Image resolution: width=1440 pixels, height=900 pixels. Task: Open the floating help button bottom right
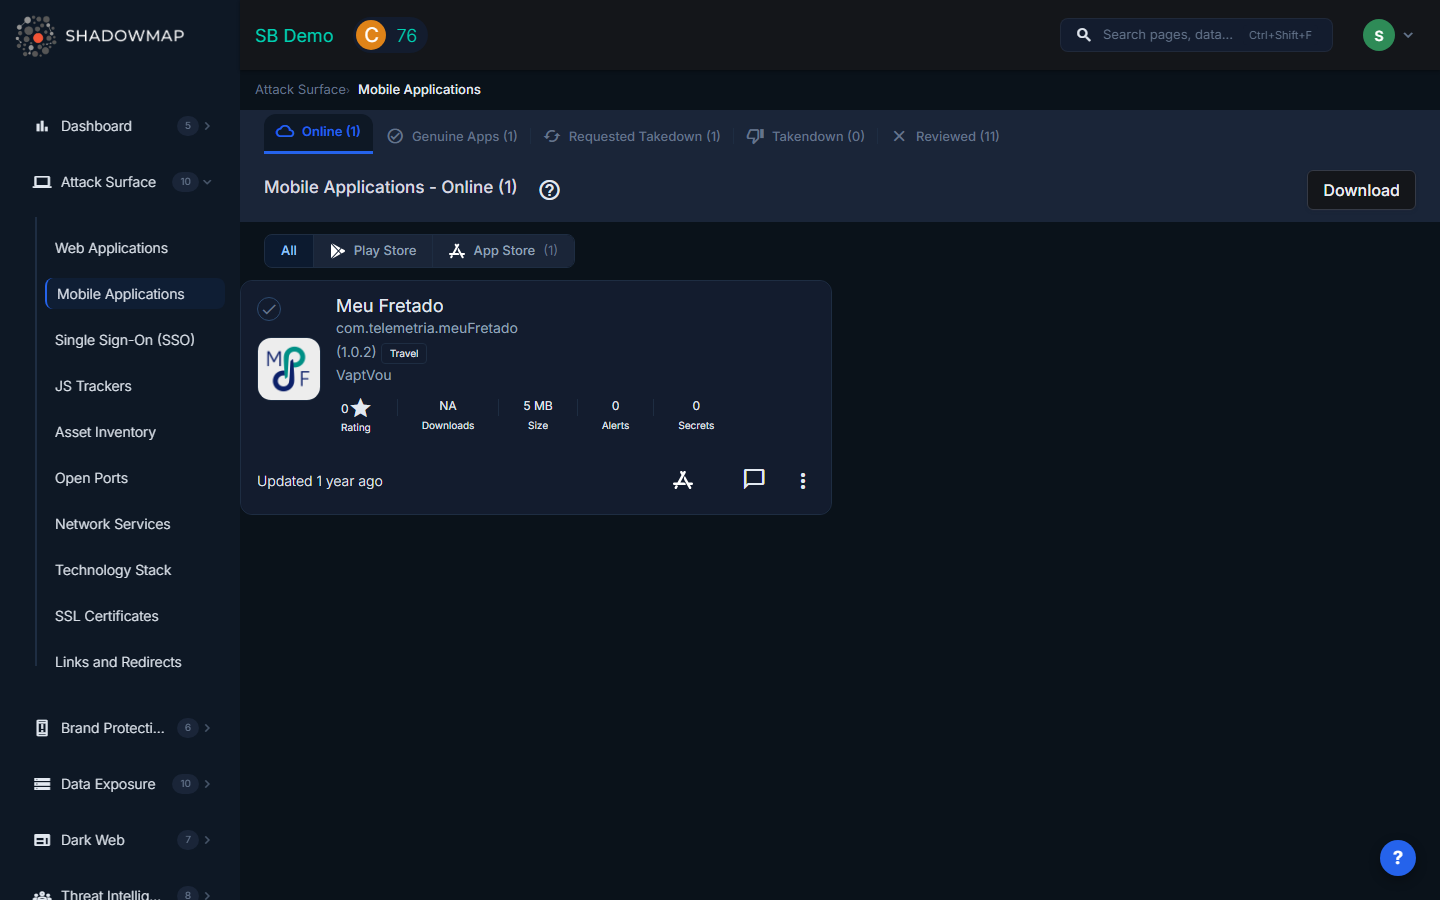coord(1397,857)
